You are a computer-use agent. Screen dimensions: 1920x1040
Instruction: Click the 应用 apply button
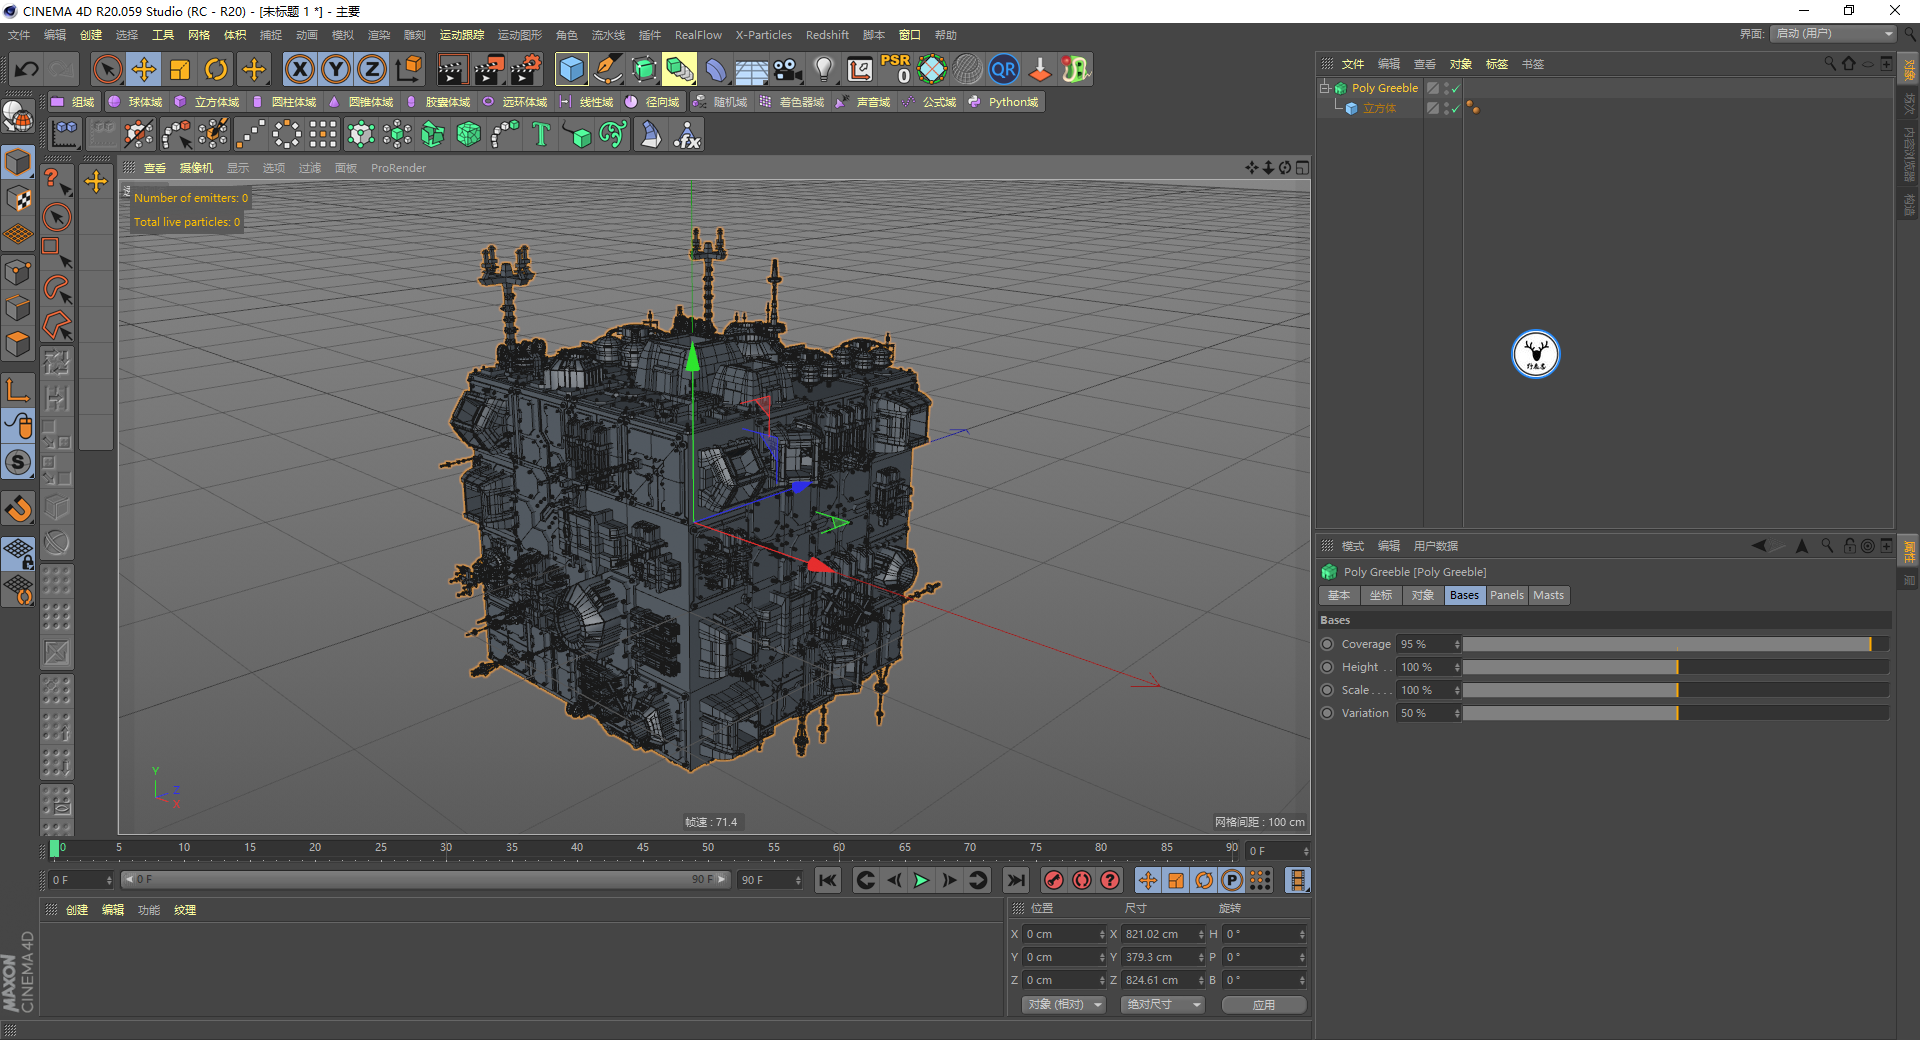[x=1263, y=1004]
